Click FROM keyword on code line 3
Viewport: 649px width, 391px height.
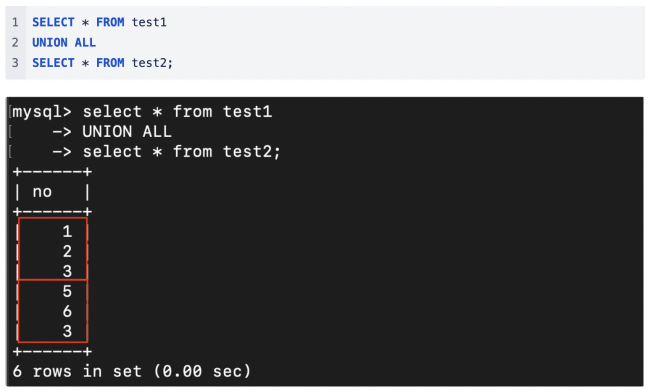point(110,62)
